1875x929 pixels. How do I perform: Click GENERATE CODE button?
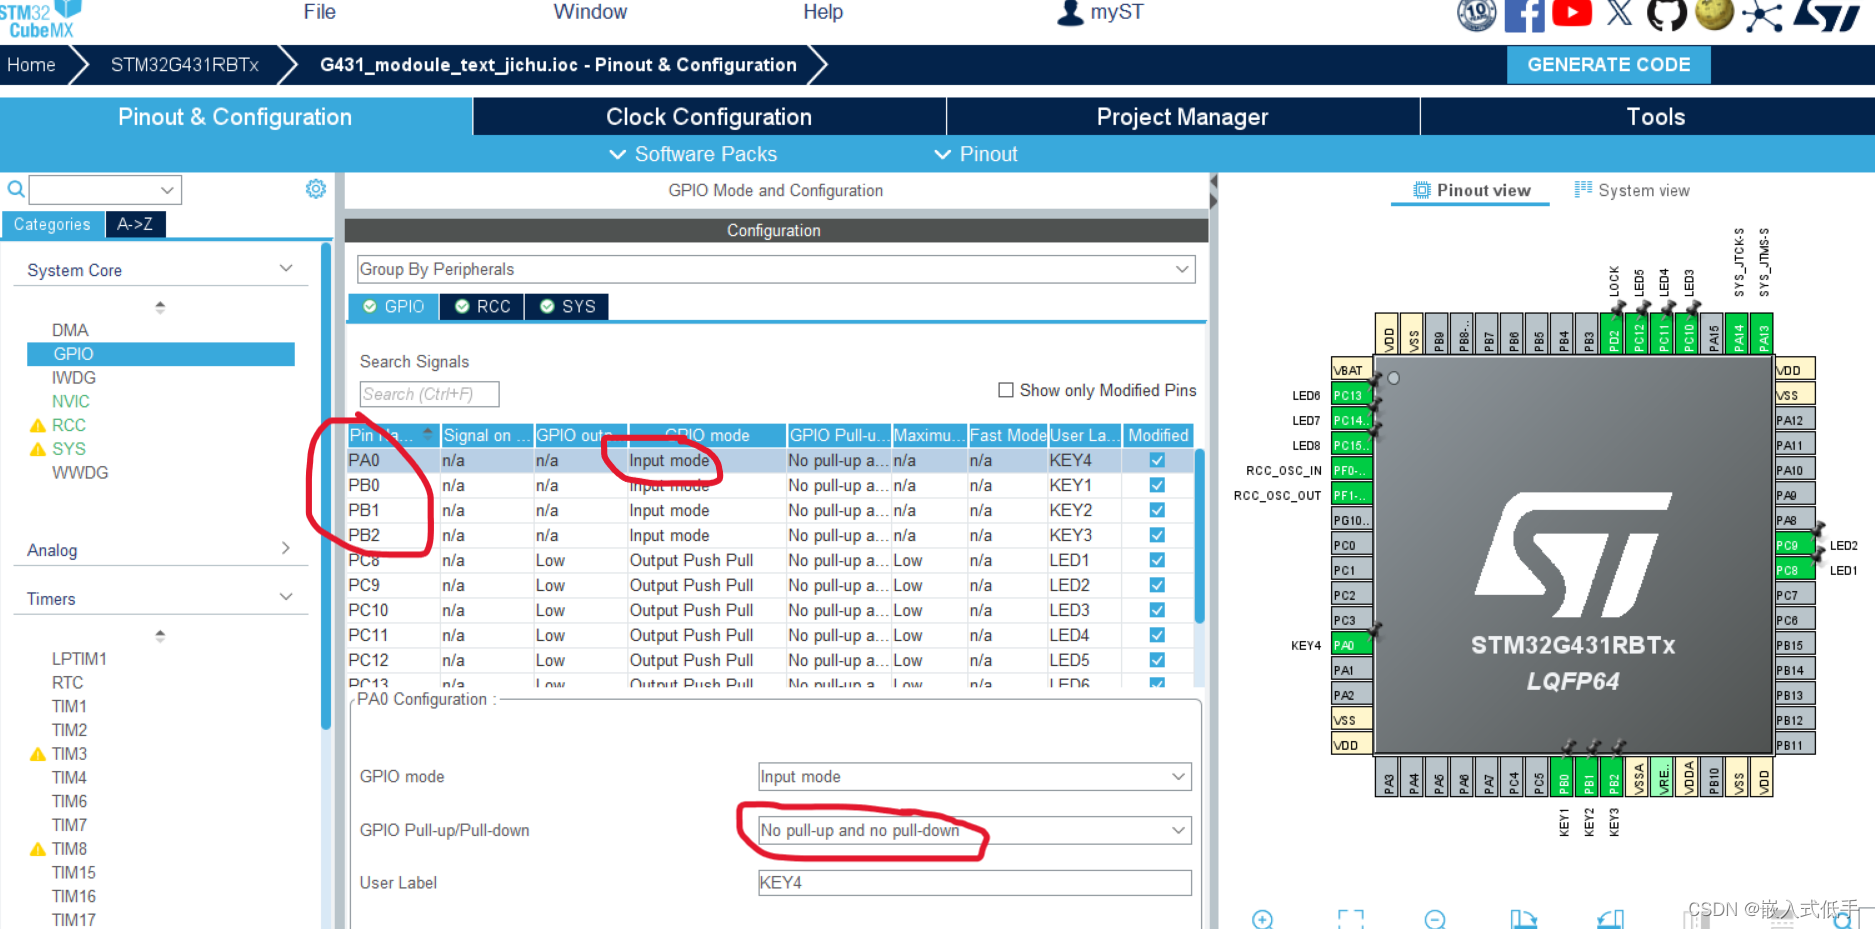[1609, 65]
